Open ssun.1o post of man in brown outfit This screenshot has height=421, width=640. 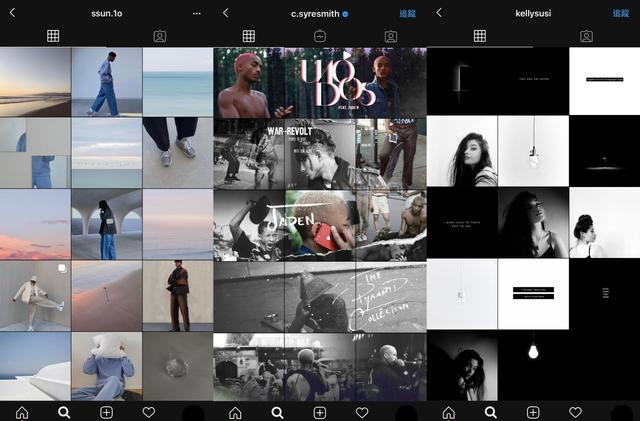(178, 295)
